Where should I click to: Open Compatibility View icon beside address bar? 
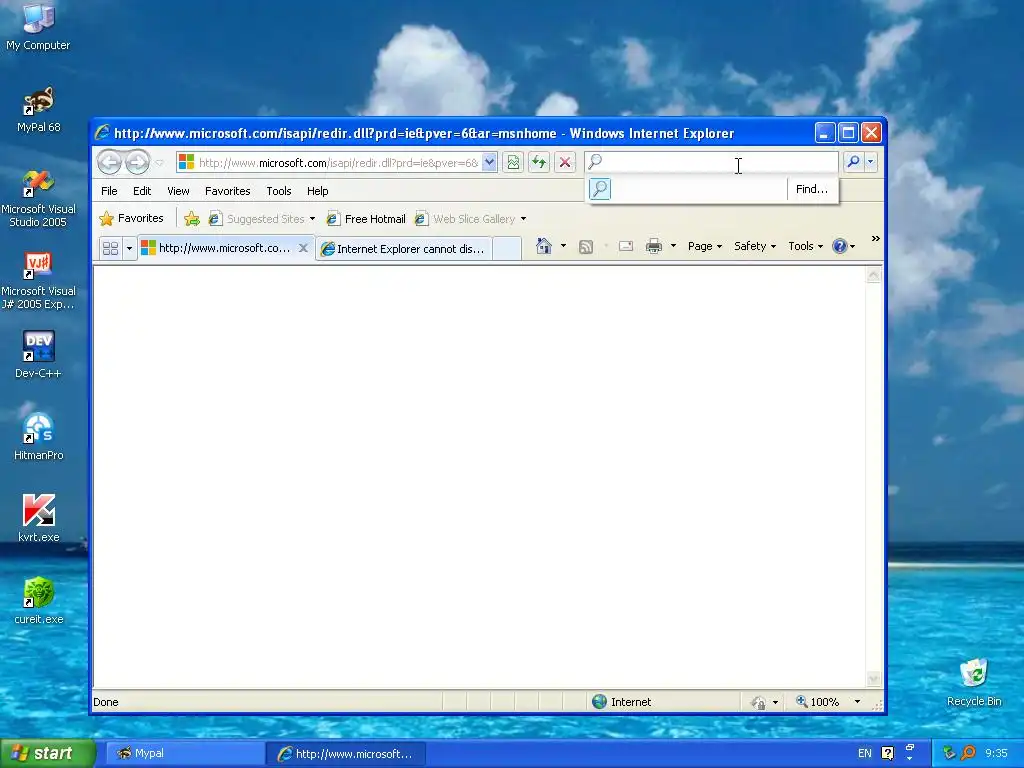click(x=513, y=163)
